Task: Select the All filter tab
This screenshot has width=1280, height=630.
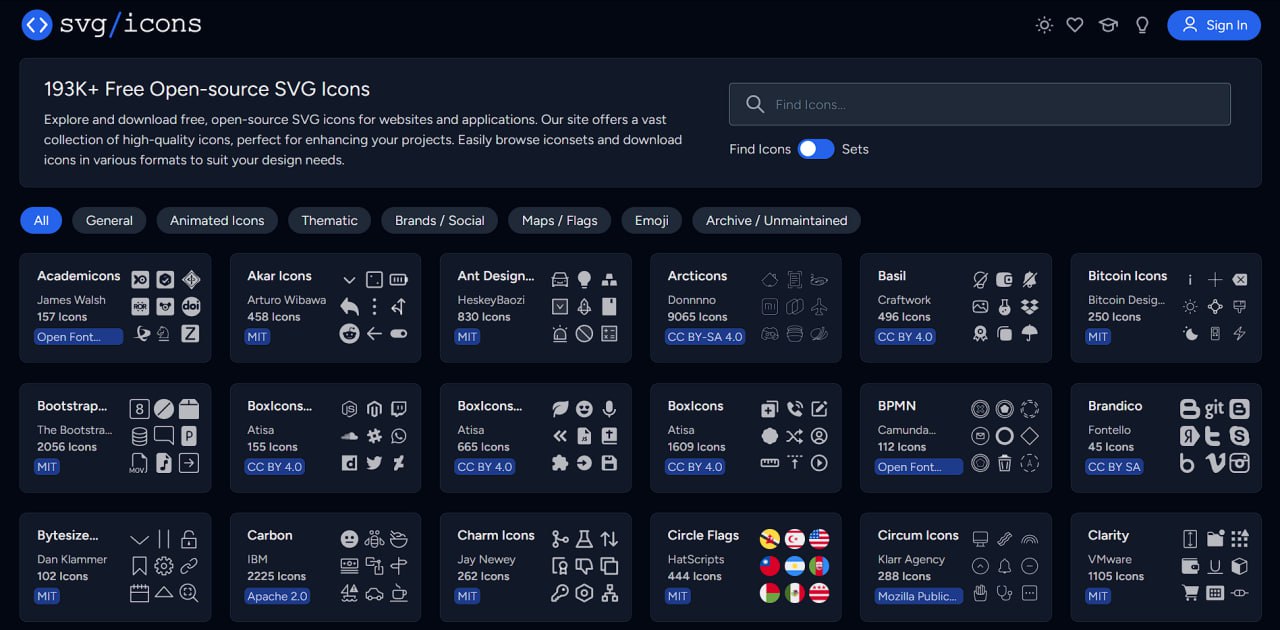Action: tap(41, 221)
